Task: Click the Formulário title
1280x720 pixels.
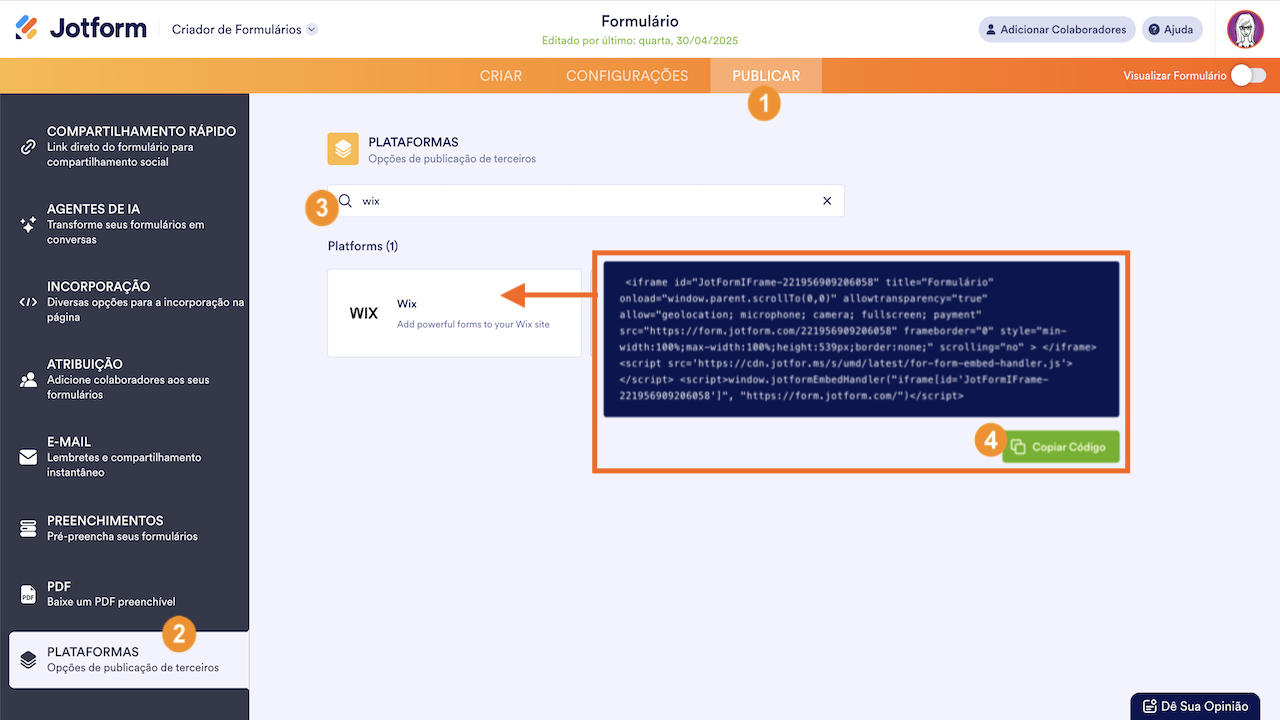Action: coord(640,21)
